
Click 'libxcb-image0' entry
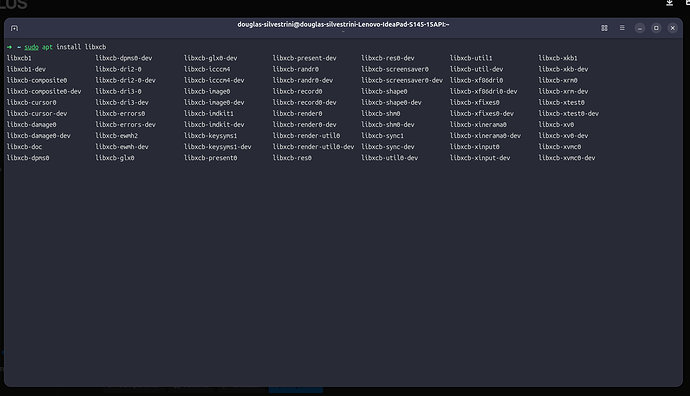click(x=207, y=91)
